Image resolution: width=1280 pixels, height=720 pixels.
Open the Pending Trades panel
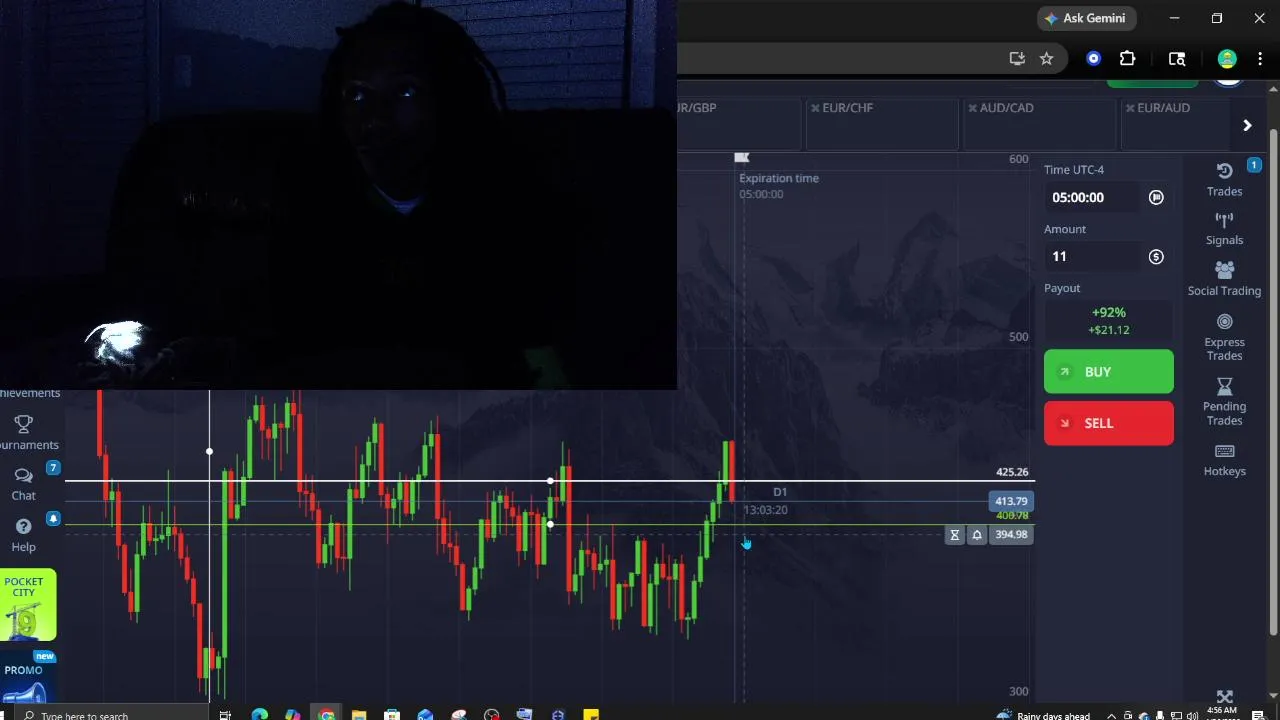click(x=1224, y=401)
